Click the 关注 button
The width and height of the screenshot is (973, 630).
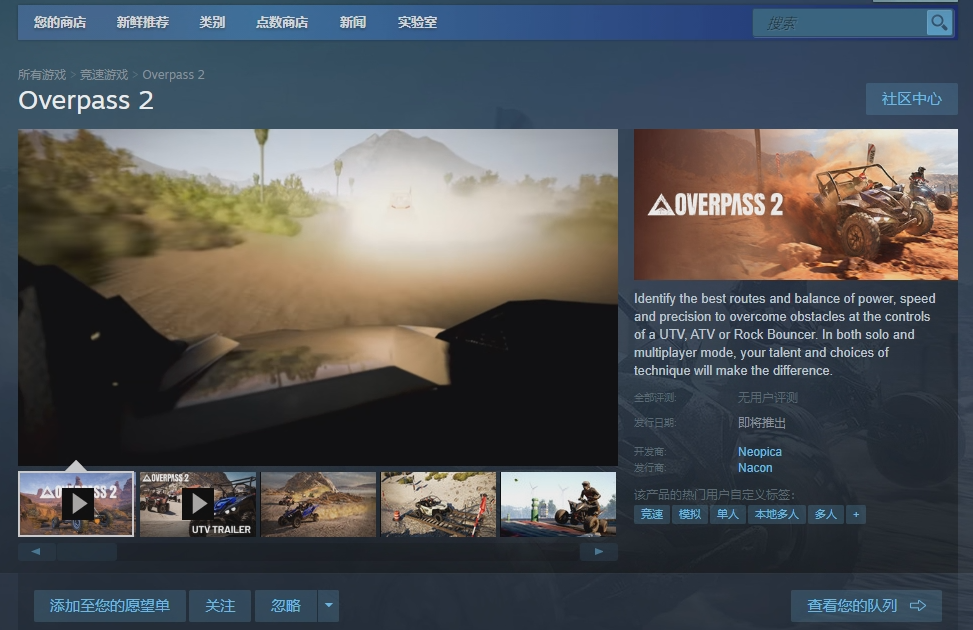coord(220,606)
